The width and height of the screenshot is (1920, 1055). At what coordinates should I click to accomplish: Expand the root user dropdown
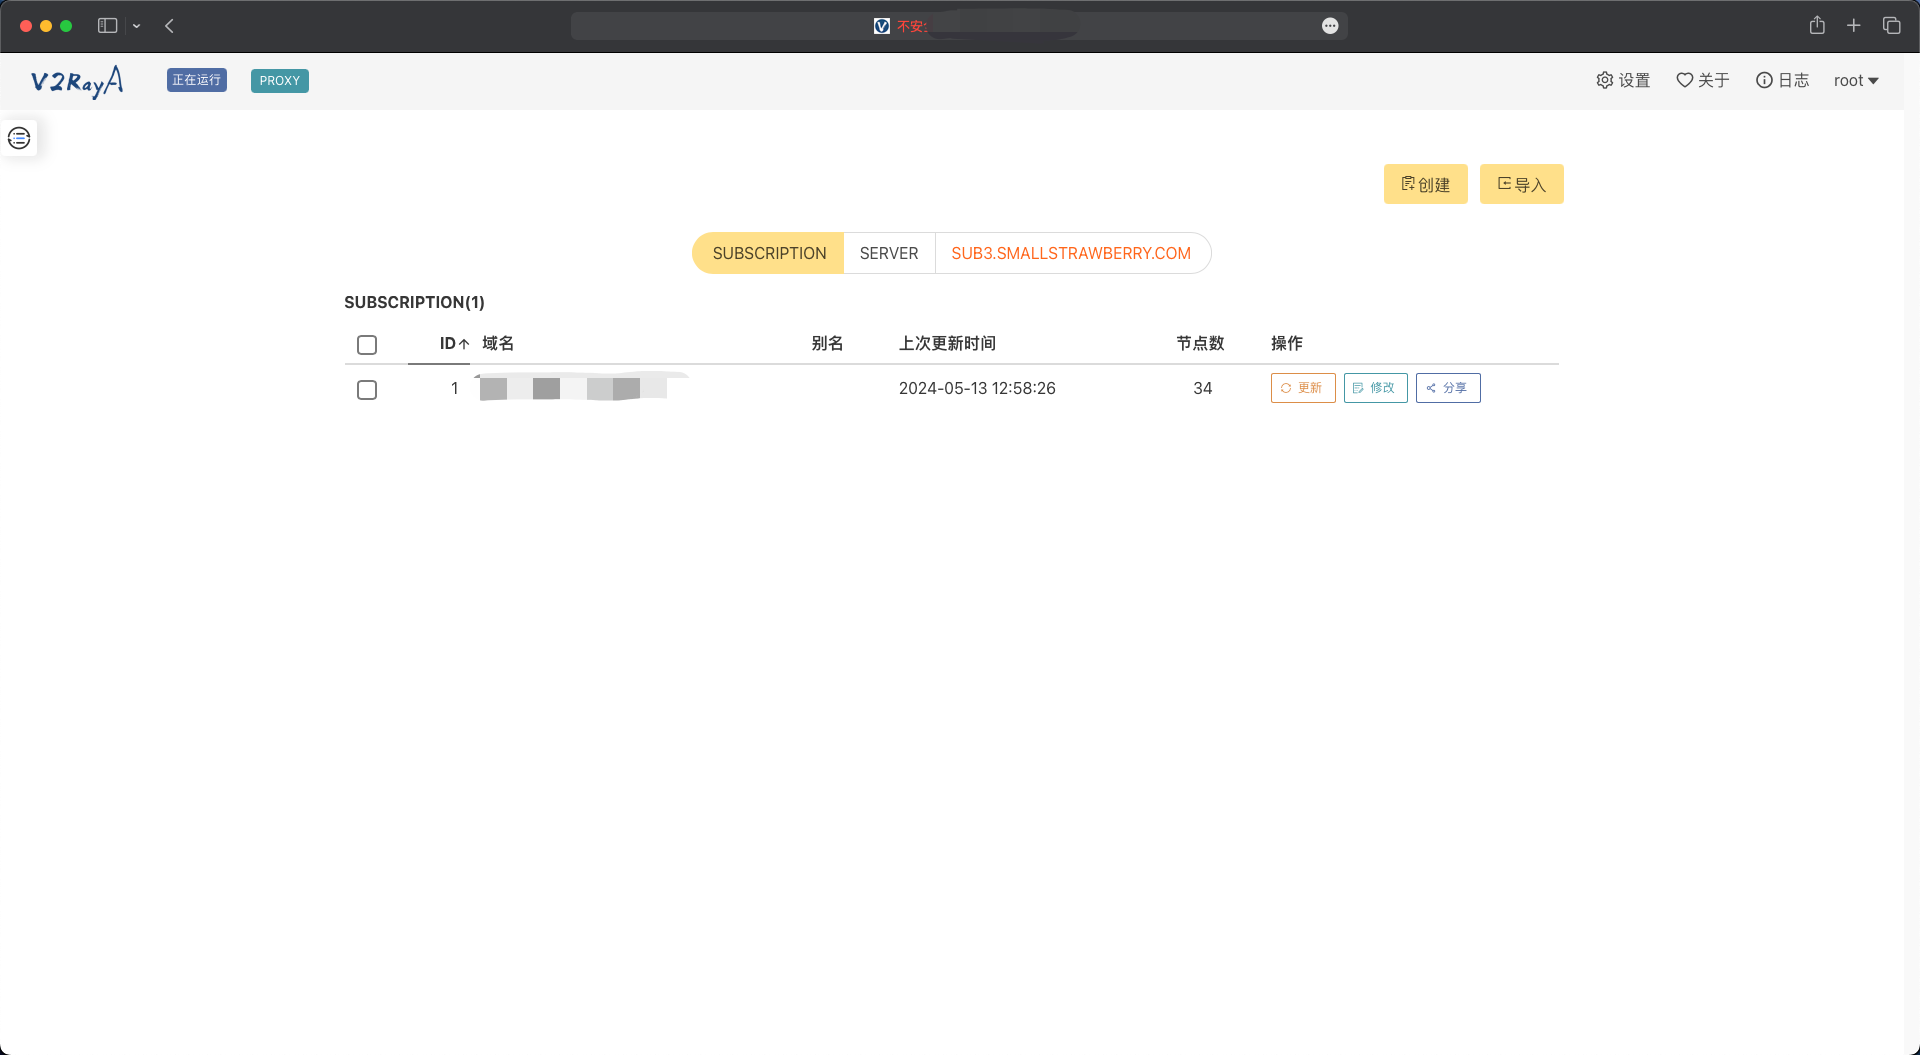point(1856,81)
